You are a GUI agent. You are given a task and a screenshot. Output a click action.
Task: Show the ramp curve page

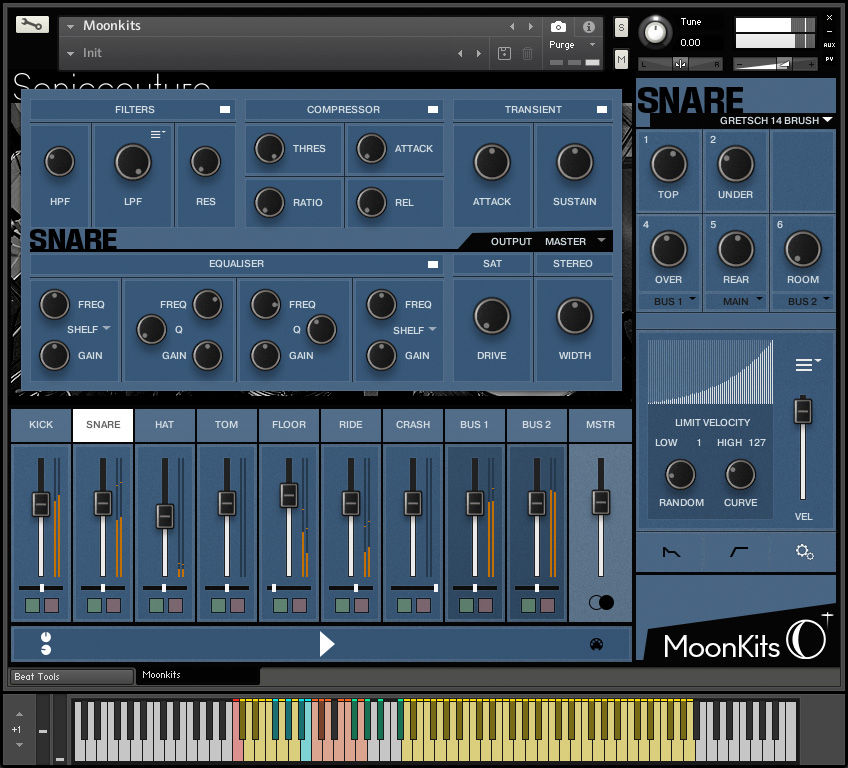(x=738, y=552)
